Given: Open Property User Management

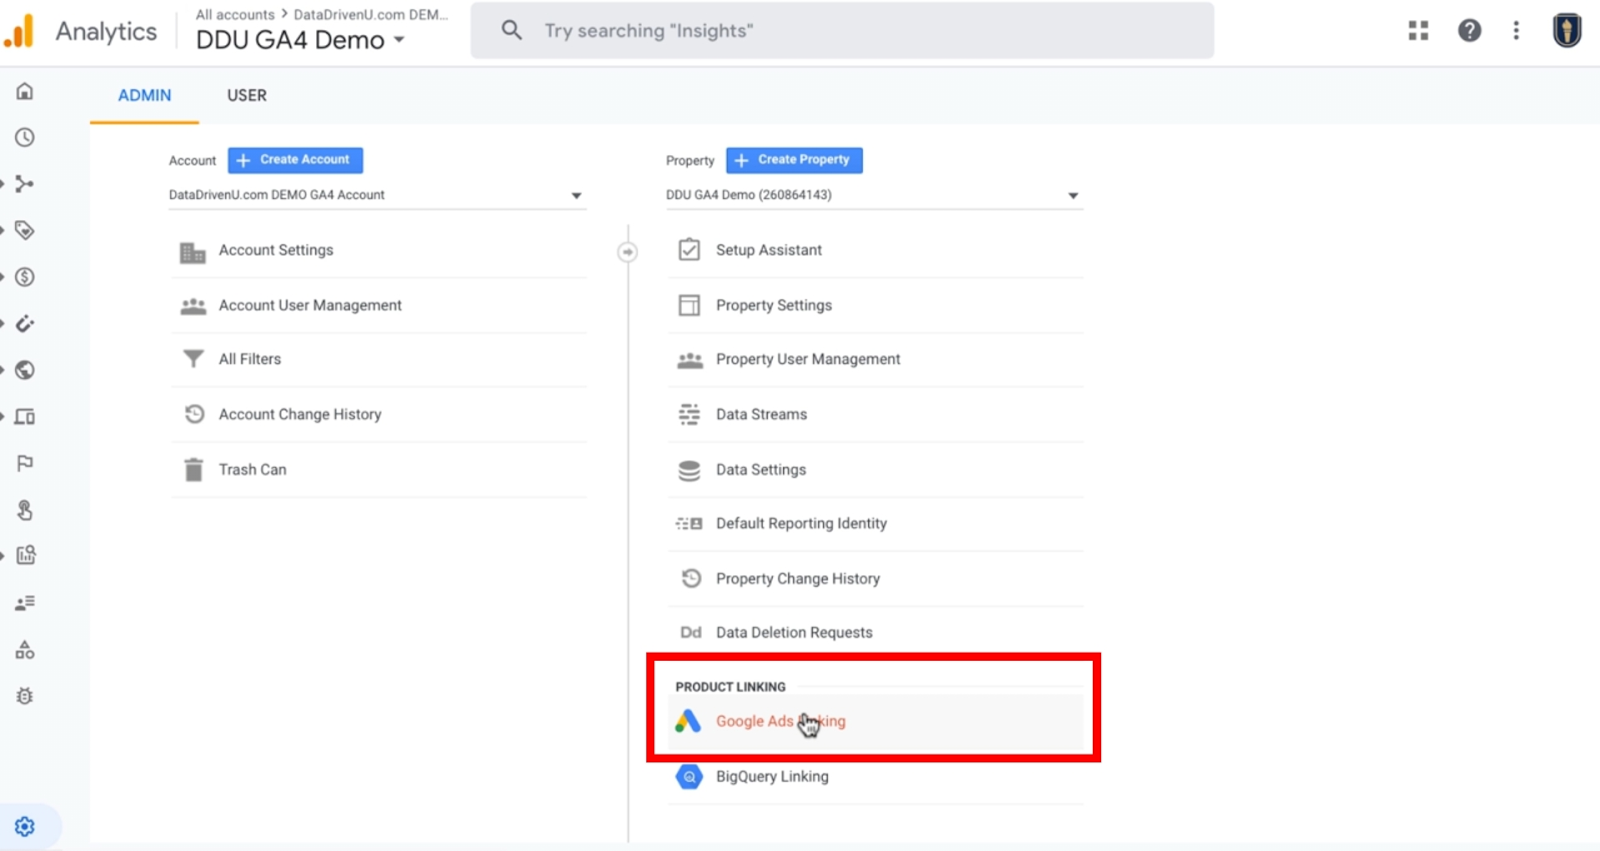Looking at the screenshot, I should coord(875,359).
